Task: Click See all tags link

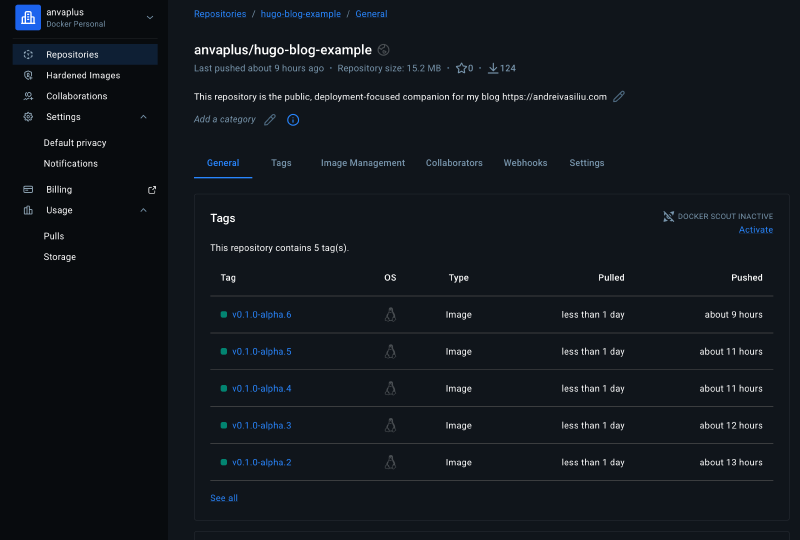Action: (x=224, y=498)
